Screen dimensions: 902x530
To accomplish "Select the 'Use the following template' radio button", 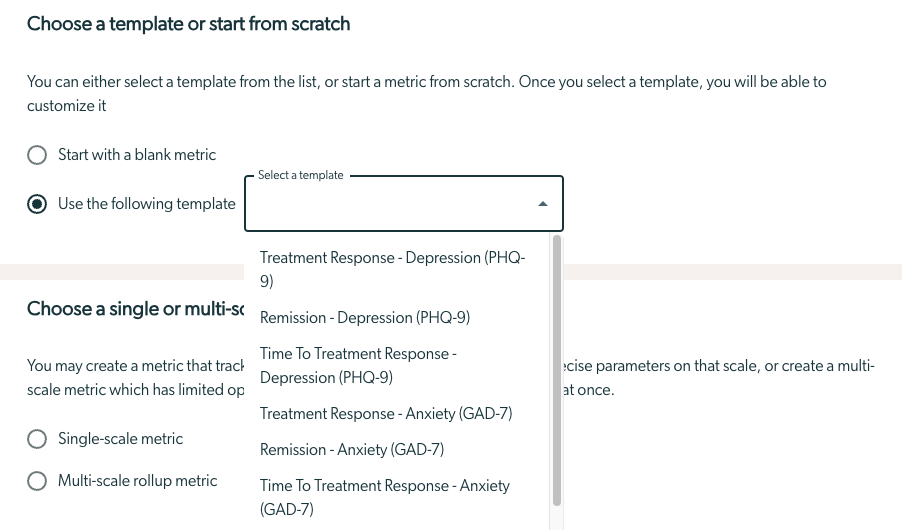I will pos(37,204).
